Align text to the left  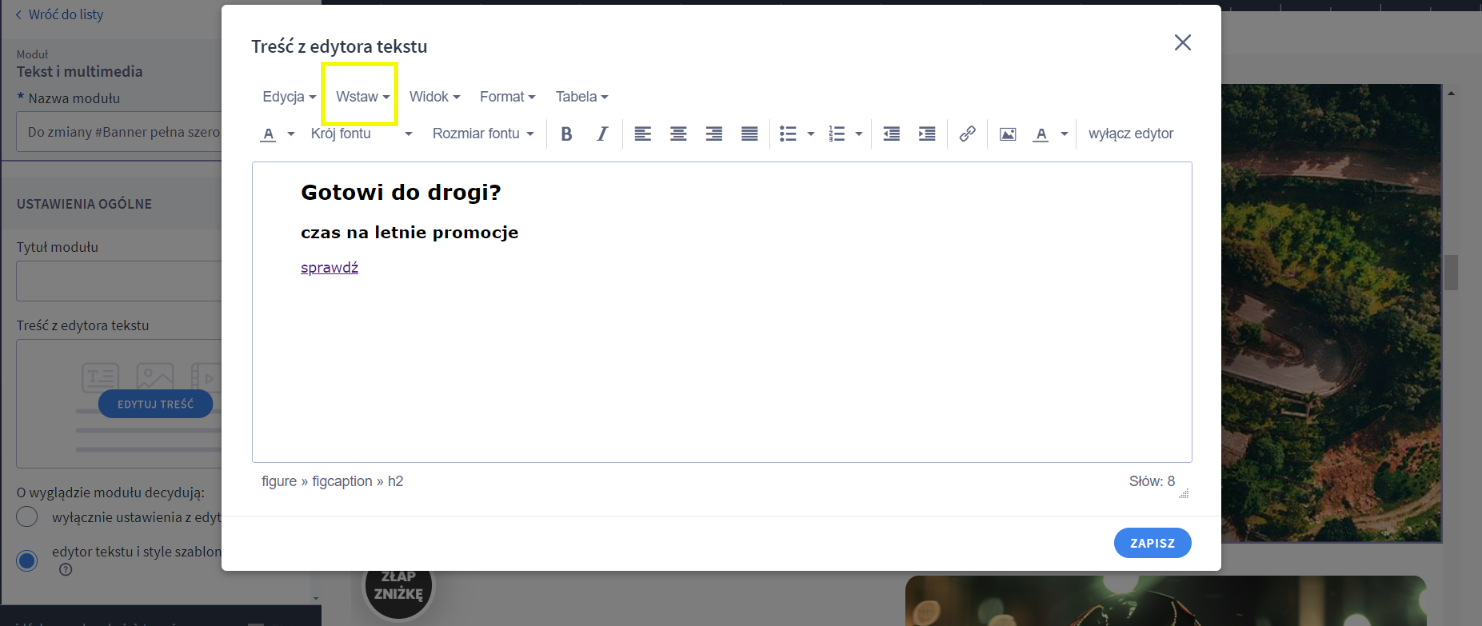tap(643, 134)
